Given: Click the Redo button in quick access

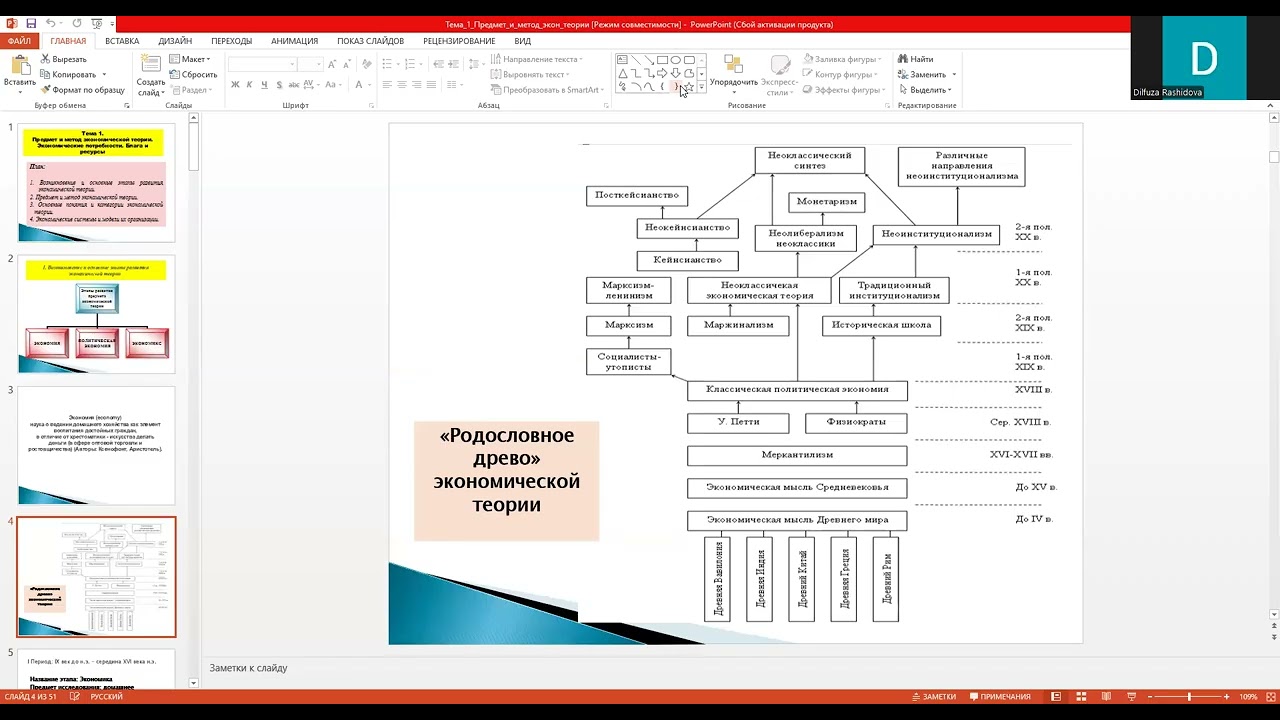Looking at the screenshot, I should pos(77,24).
